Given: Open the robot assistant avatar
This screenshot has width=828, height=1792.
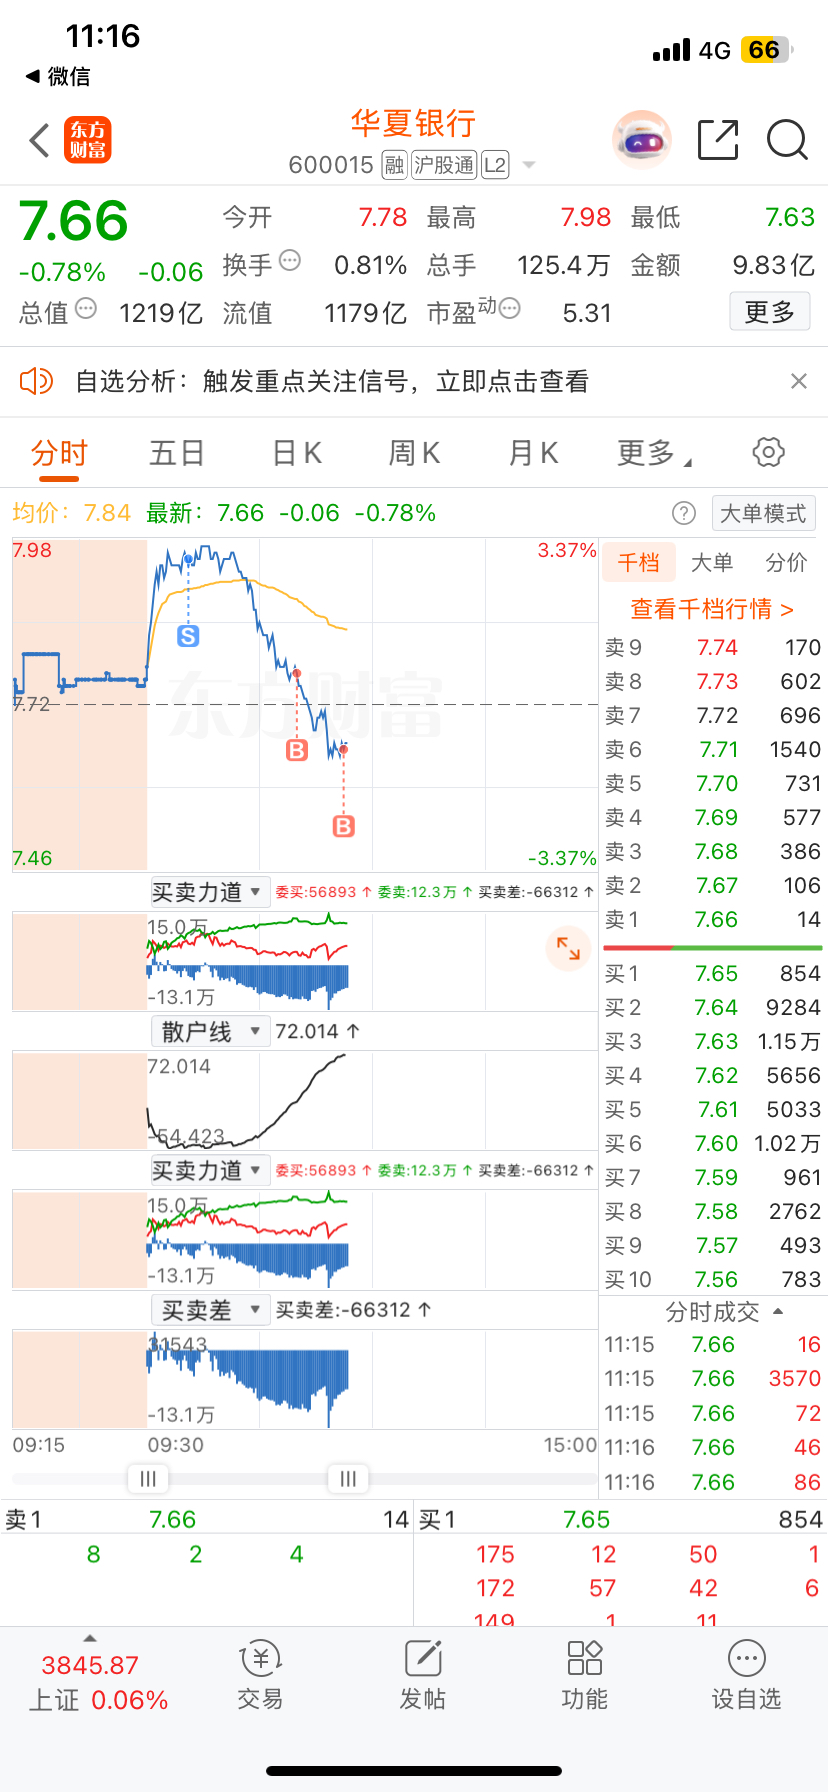Looking at the screenshot, I should point(641,140).
